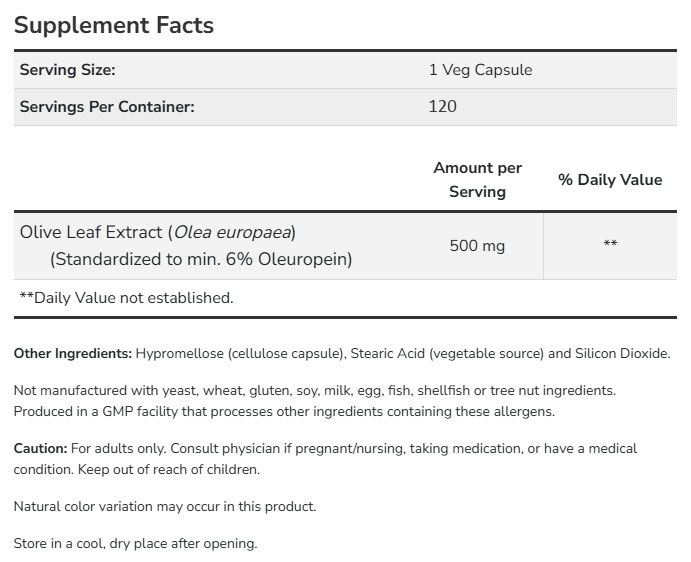Click the Servings Per Container label

point(107,105)
